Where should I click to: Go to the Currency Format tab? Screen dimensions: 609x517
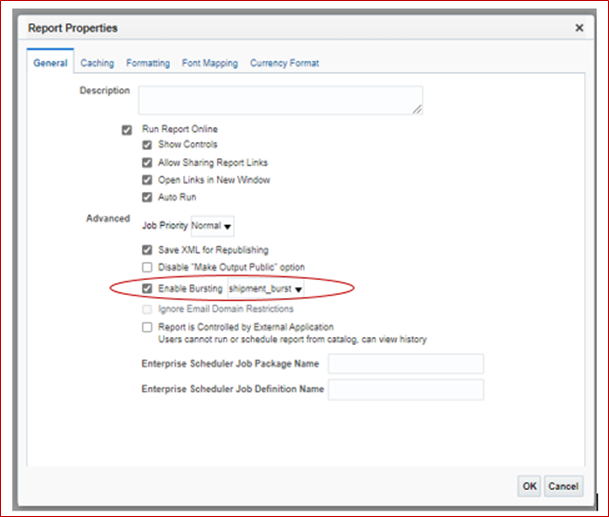click(284, 63)
